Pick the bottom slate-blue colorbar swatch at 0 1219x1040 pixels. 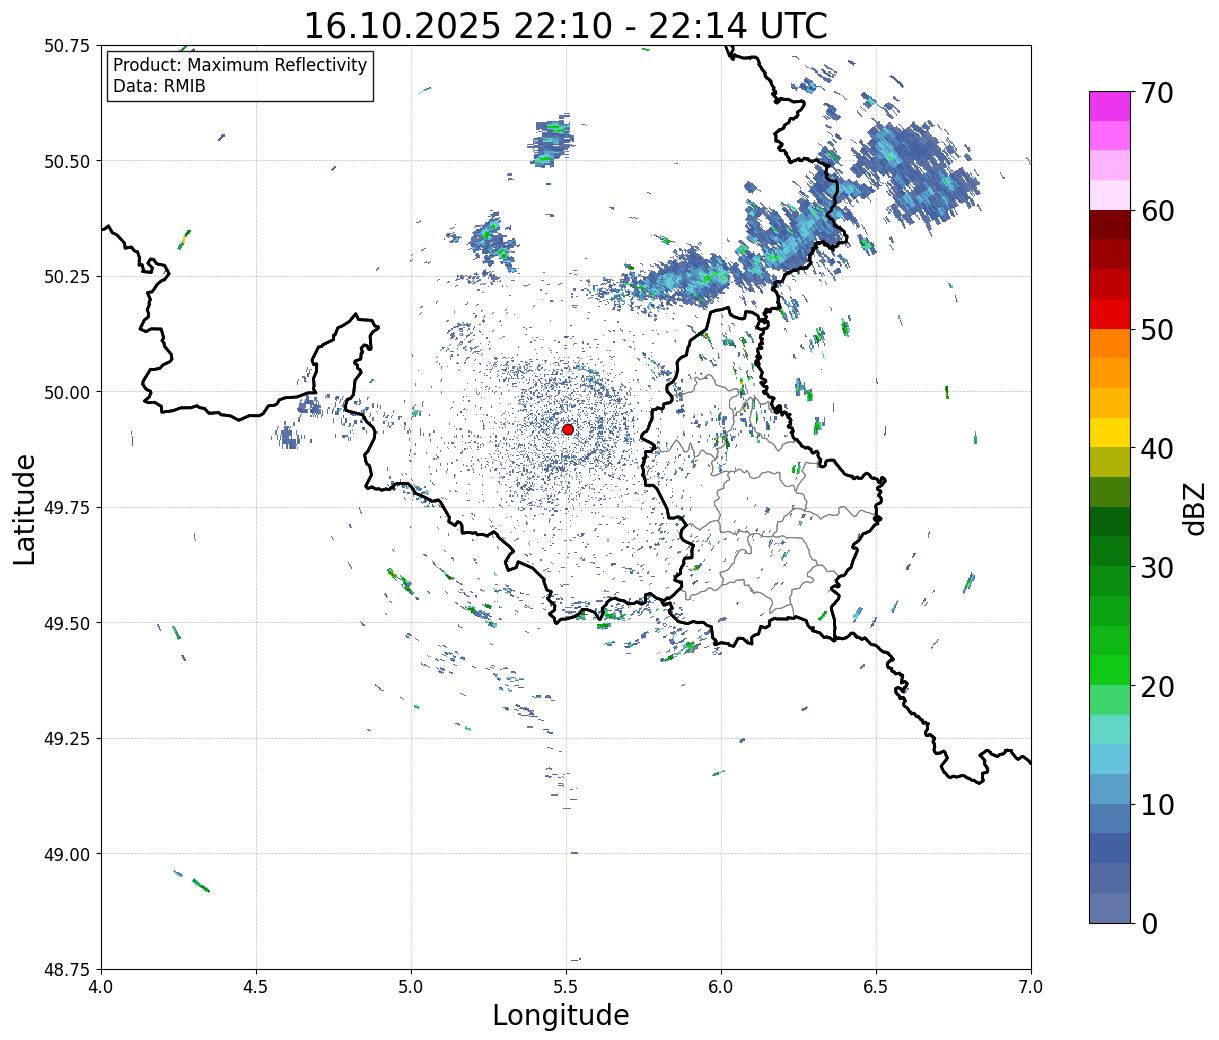point(1110,907)
